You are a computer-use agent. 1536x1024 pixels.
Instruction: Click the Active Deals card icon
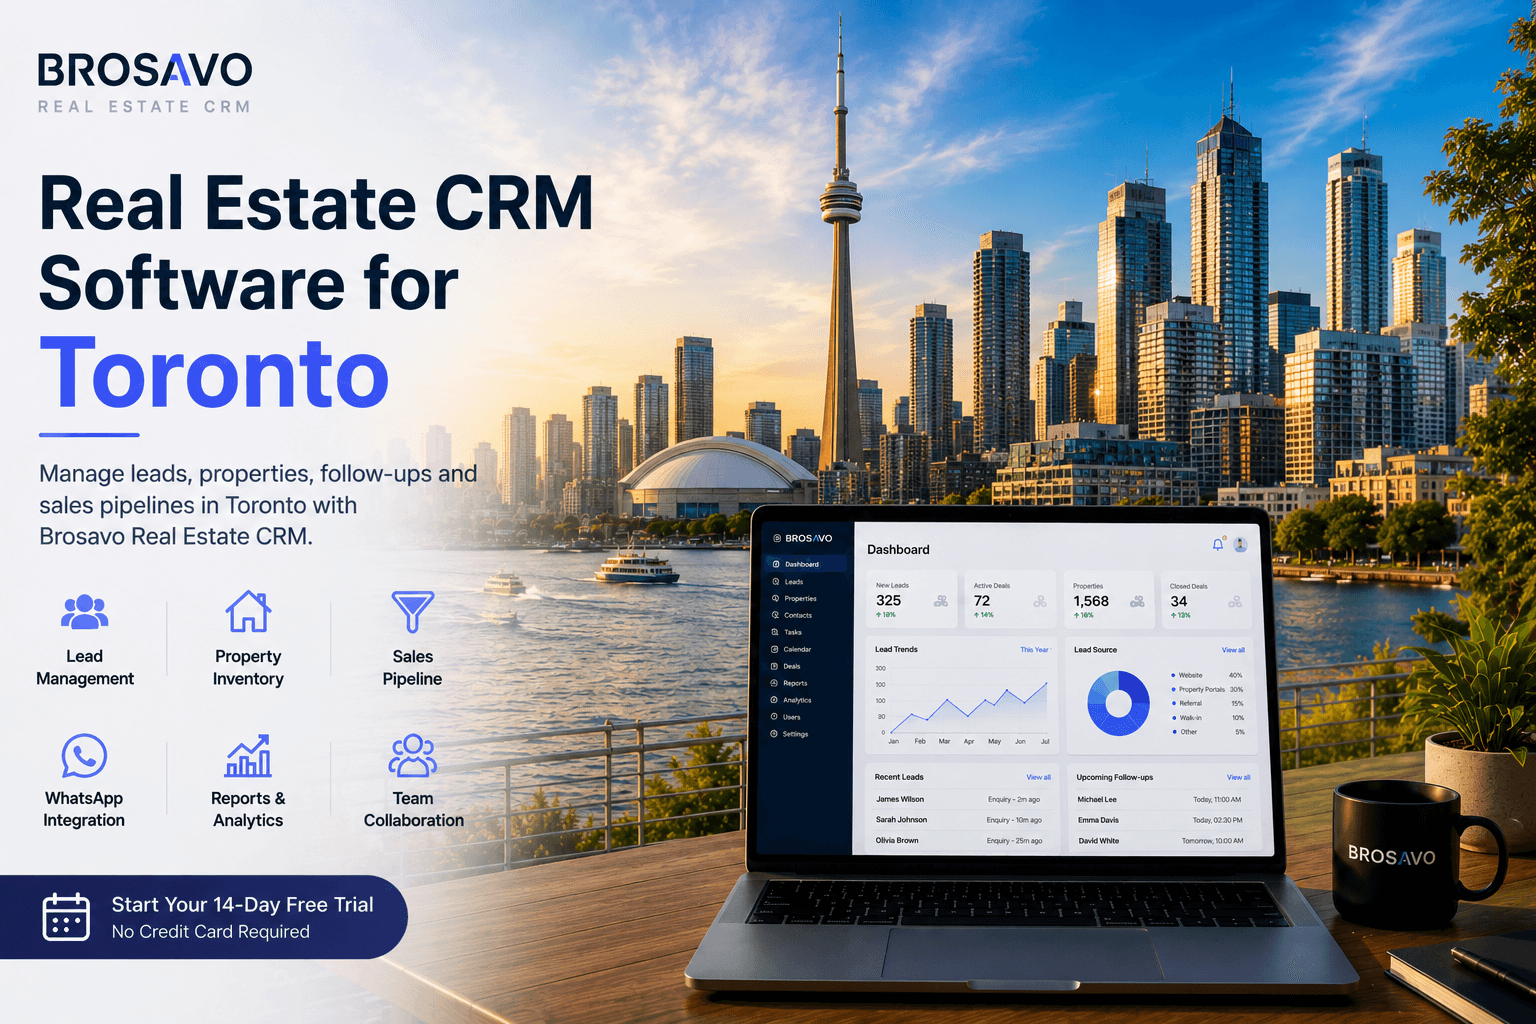(1040, 601)
